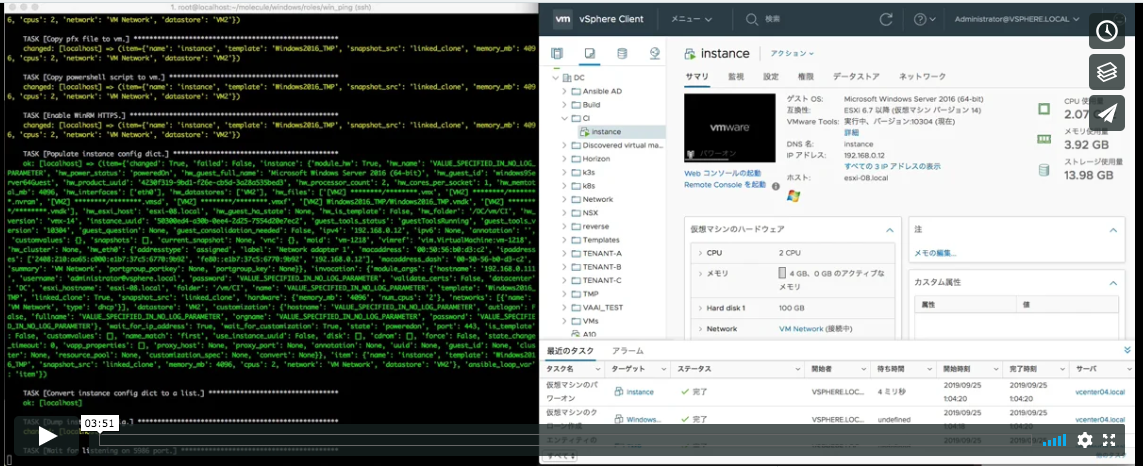
Task: Switch to Storage view icon
Action: click(x=622, y=53)
